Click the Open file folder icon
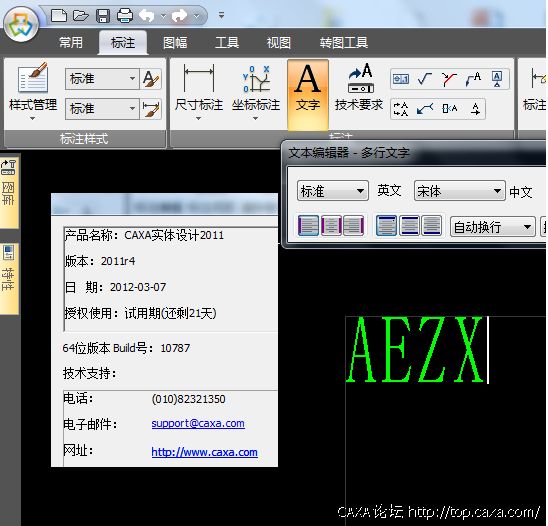 point(81,16)
